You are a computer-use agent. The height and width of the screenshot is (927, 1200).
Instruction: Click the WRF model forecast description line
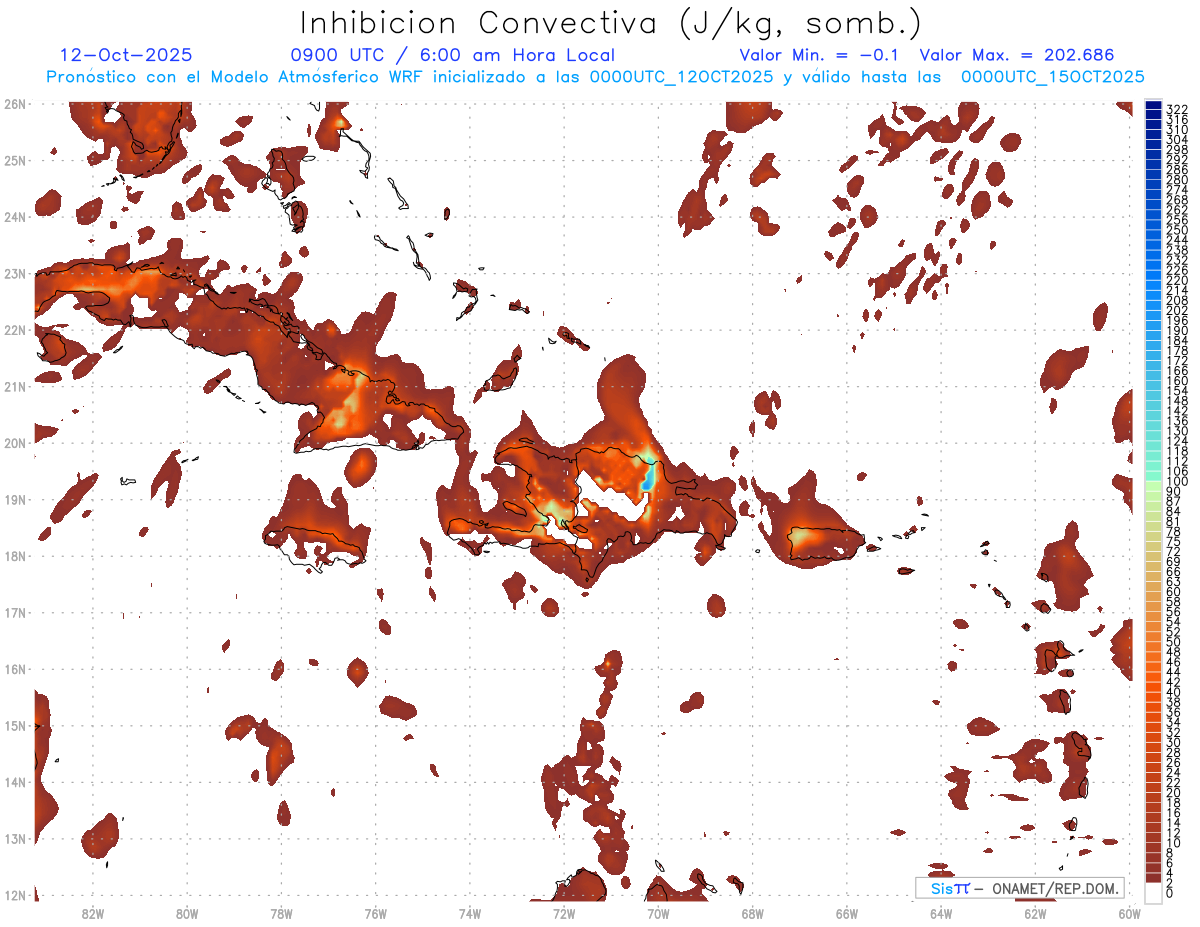[595, 77]
